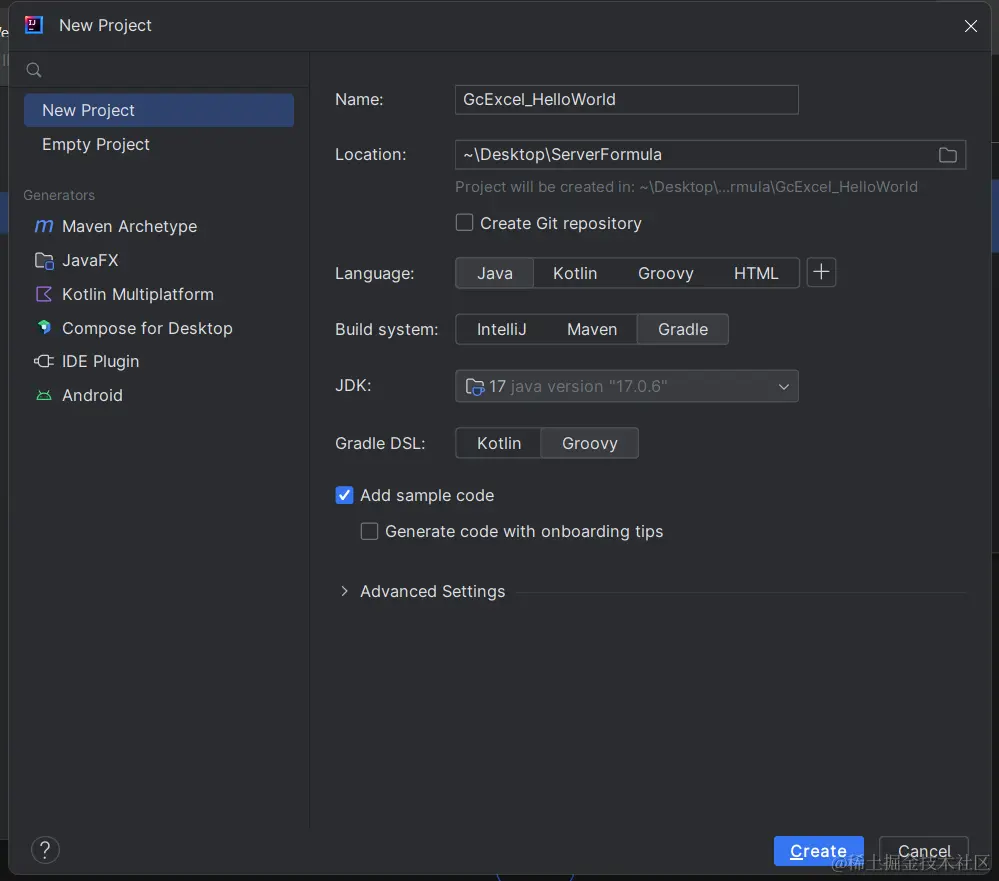Choose Compose for Desktop generator
The height and width of the screenshot is (881, 999).
click(x=159, y=328)
